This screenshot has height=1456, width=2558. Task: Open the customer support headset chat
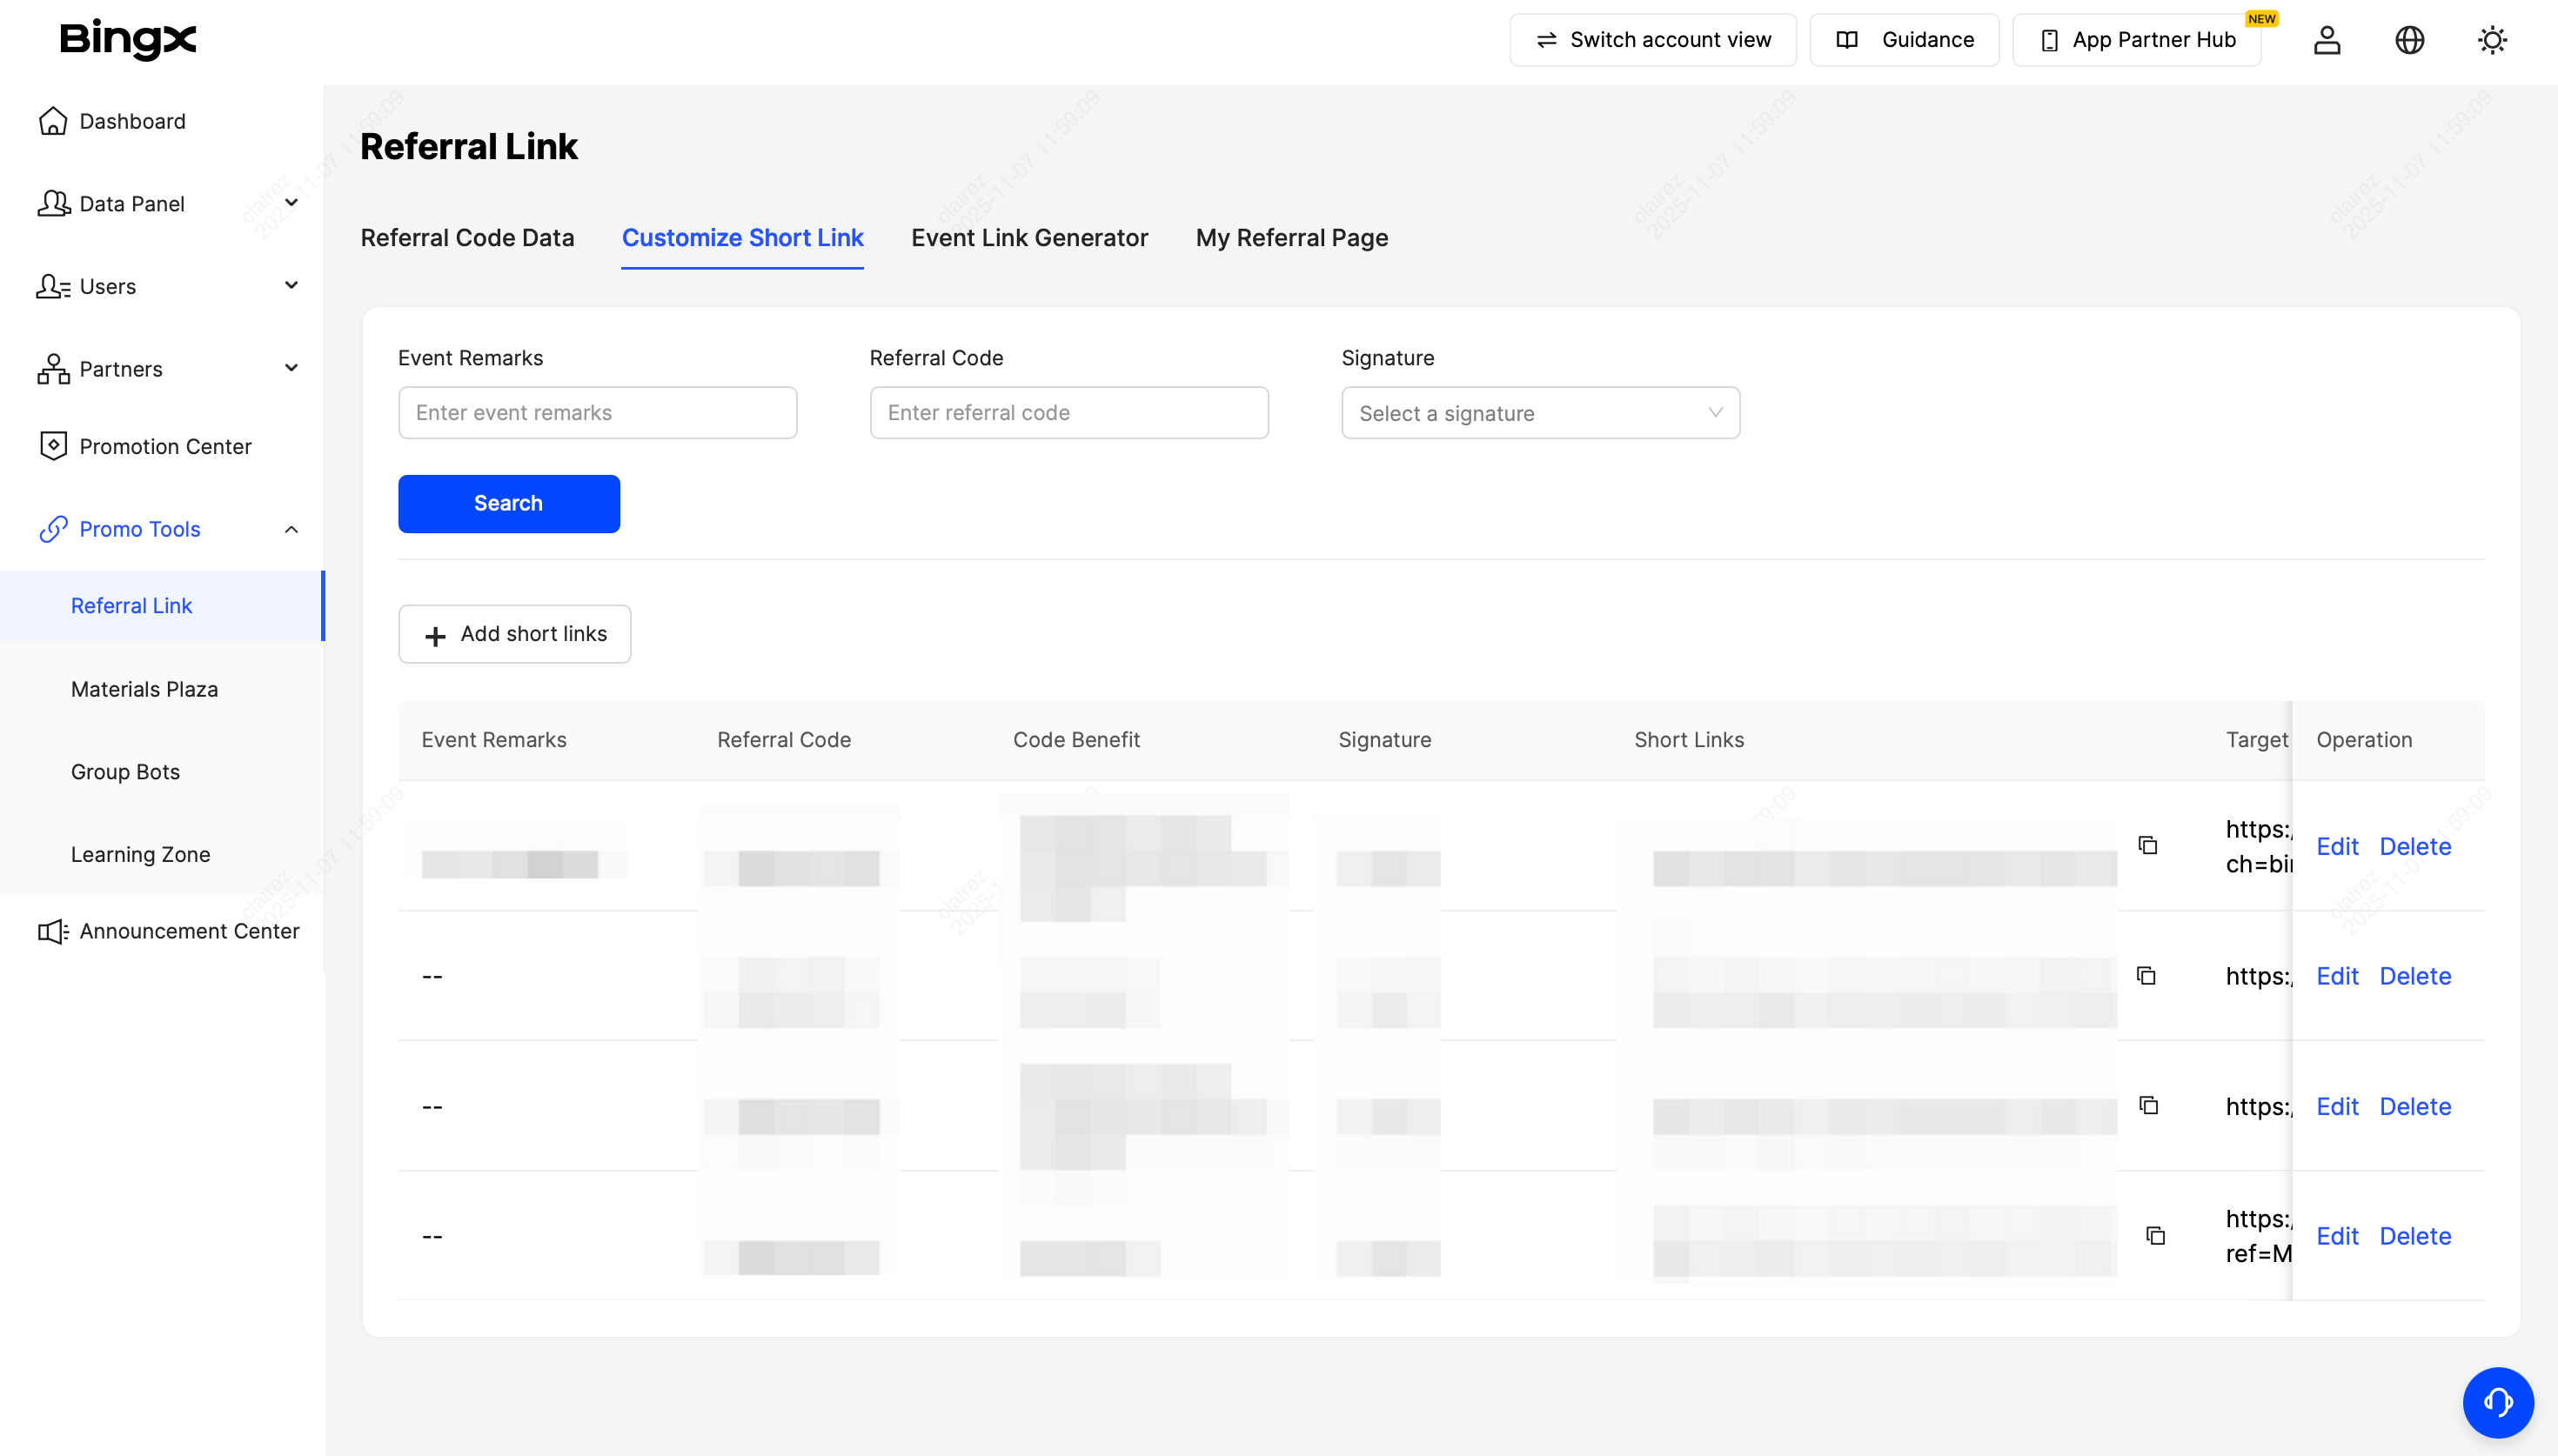click(2497, 1402)
